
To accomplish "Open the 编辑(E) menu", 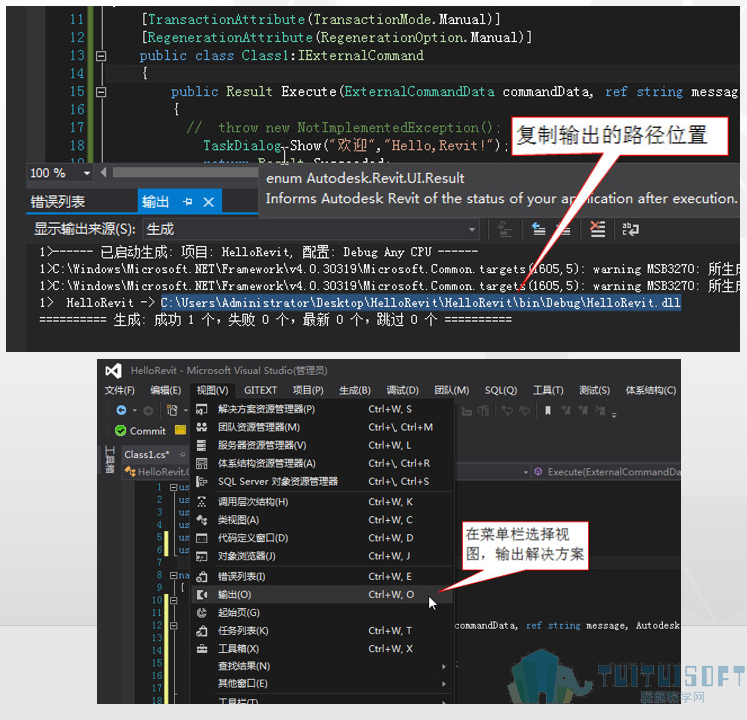I will pyautogui.click(x=166, y=390).
